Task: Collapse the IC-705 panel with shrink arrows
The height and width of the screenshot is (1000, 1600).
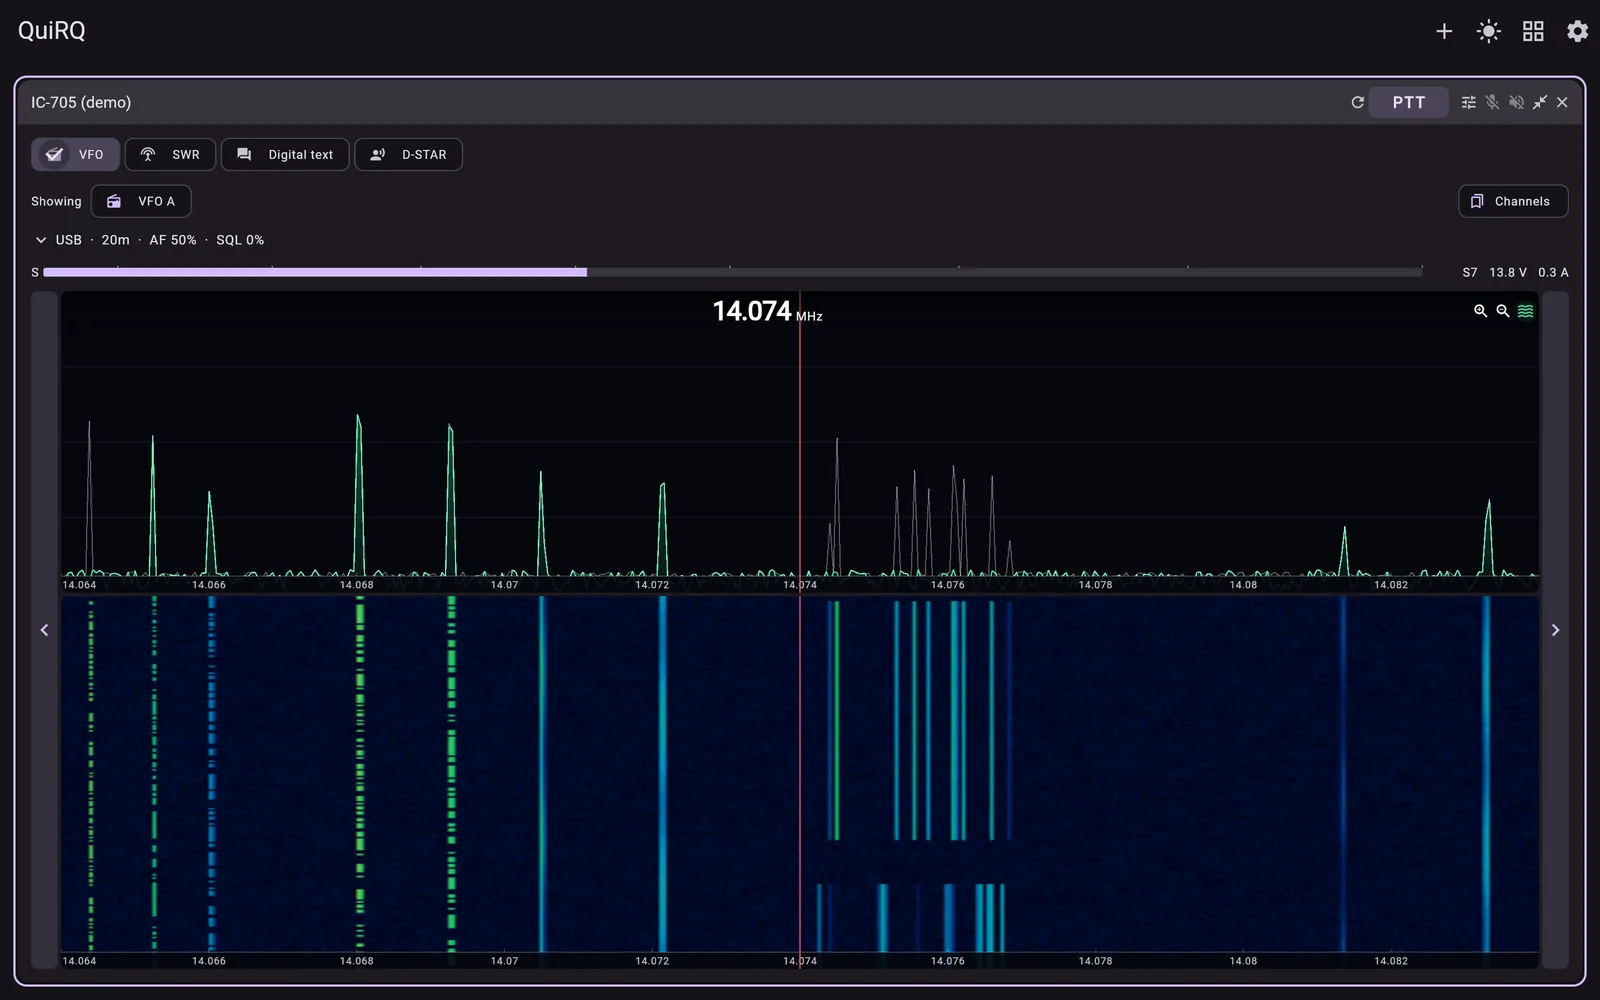Action: [x=1539, y=102]
